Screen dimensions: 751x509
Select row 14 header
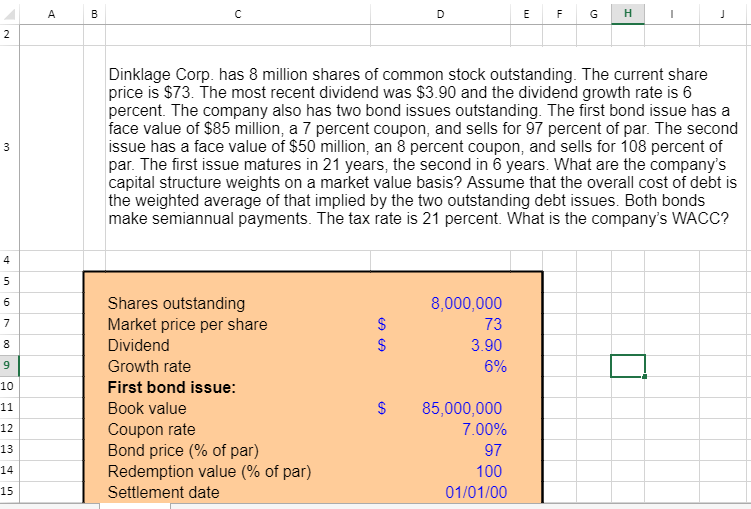9,471
